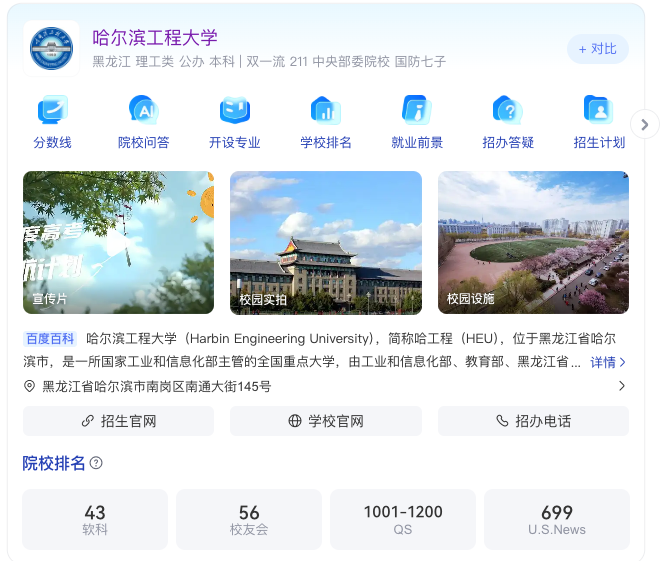Screen dimensions: 665x561
Task: Open the 校园实拍 campus photo thumbnail
Action: pos(326,243)
